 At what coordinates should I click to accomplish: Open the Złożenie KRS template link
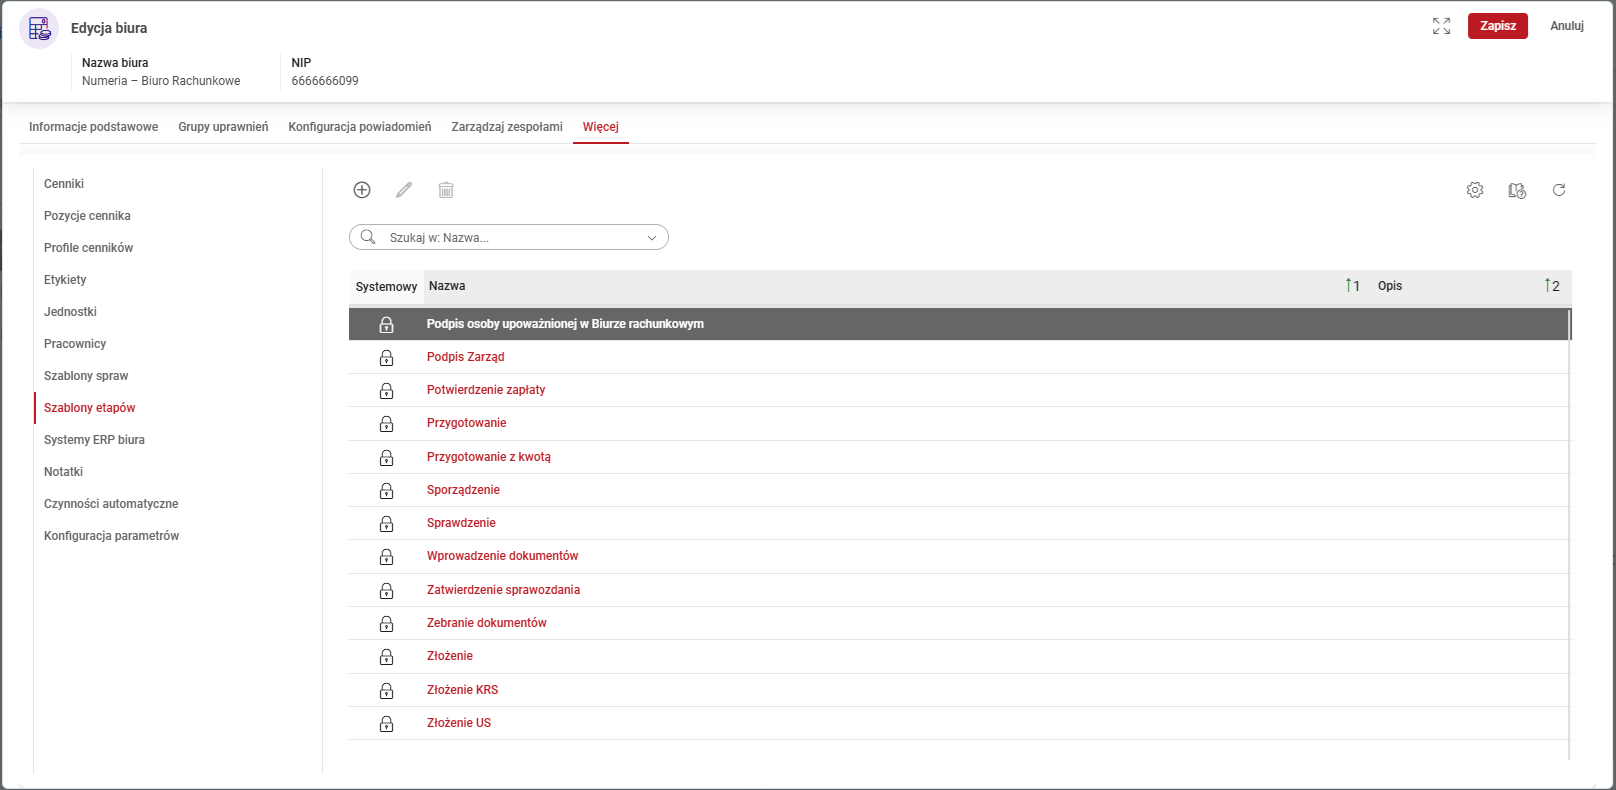point(462,690)
